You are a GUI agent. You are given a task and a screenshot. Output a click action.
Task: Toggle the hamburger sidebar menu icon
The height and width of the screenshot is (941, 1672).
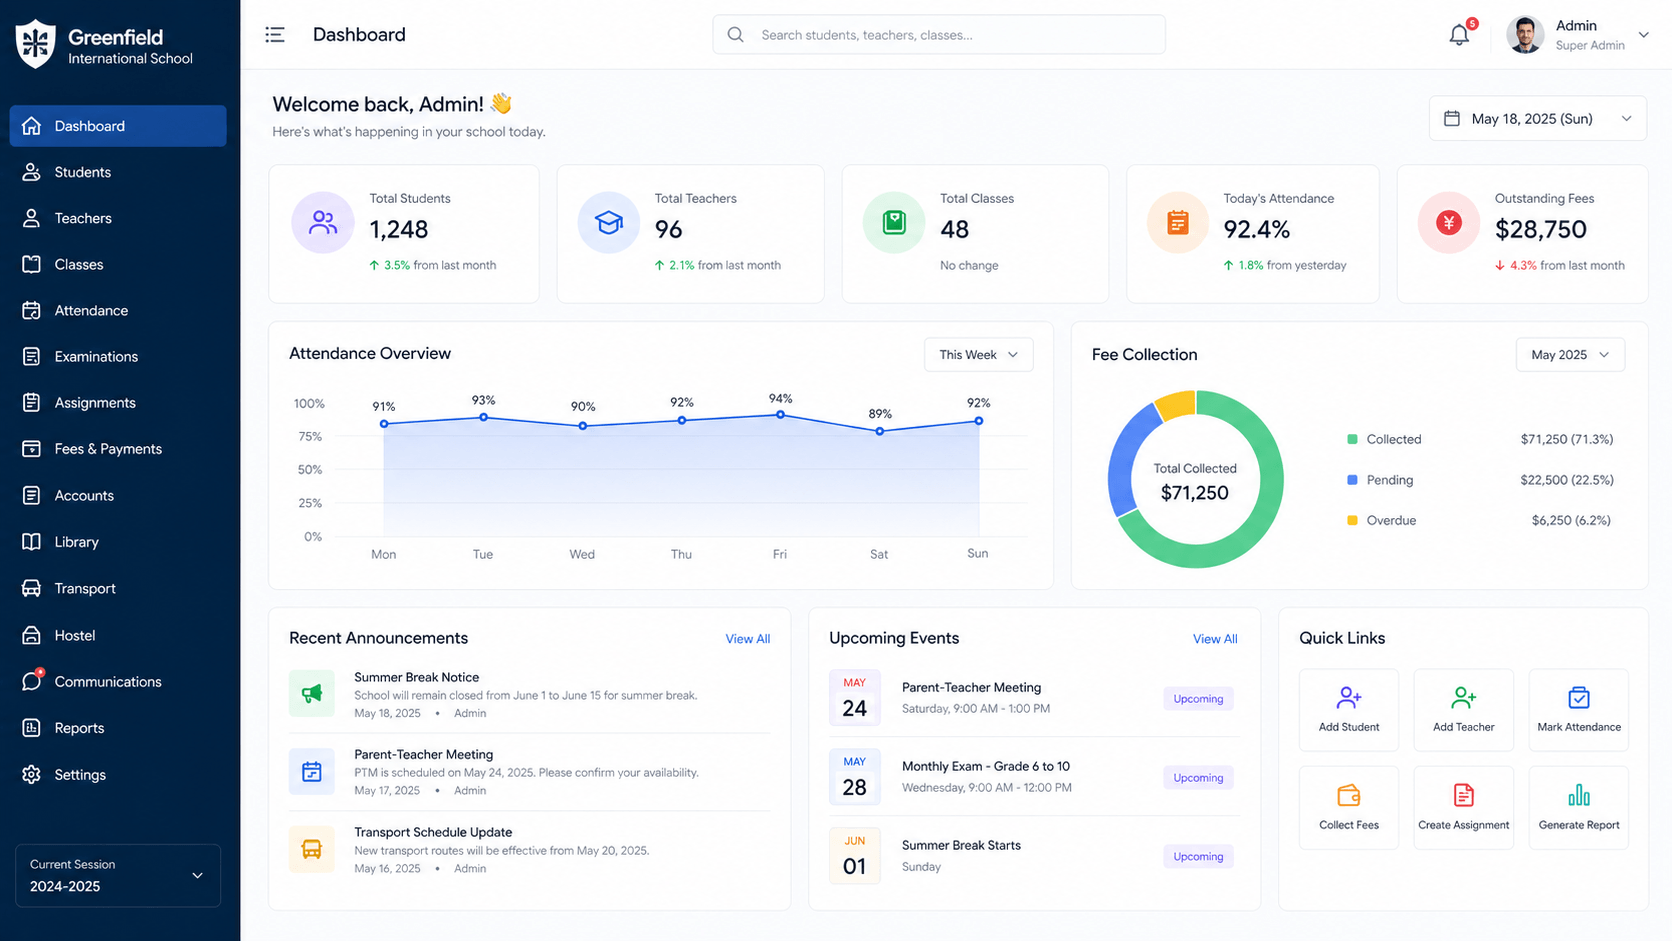275,35
